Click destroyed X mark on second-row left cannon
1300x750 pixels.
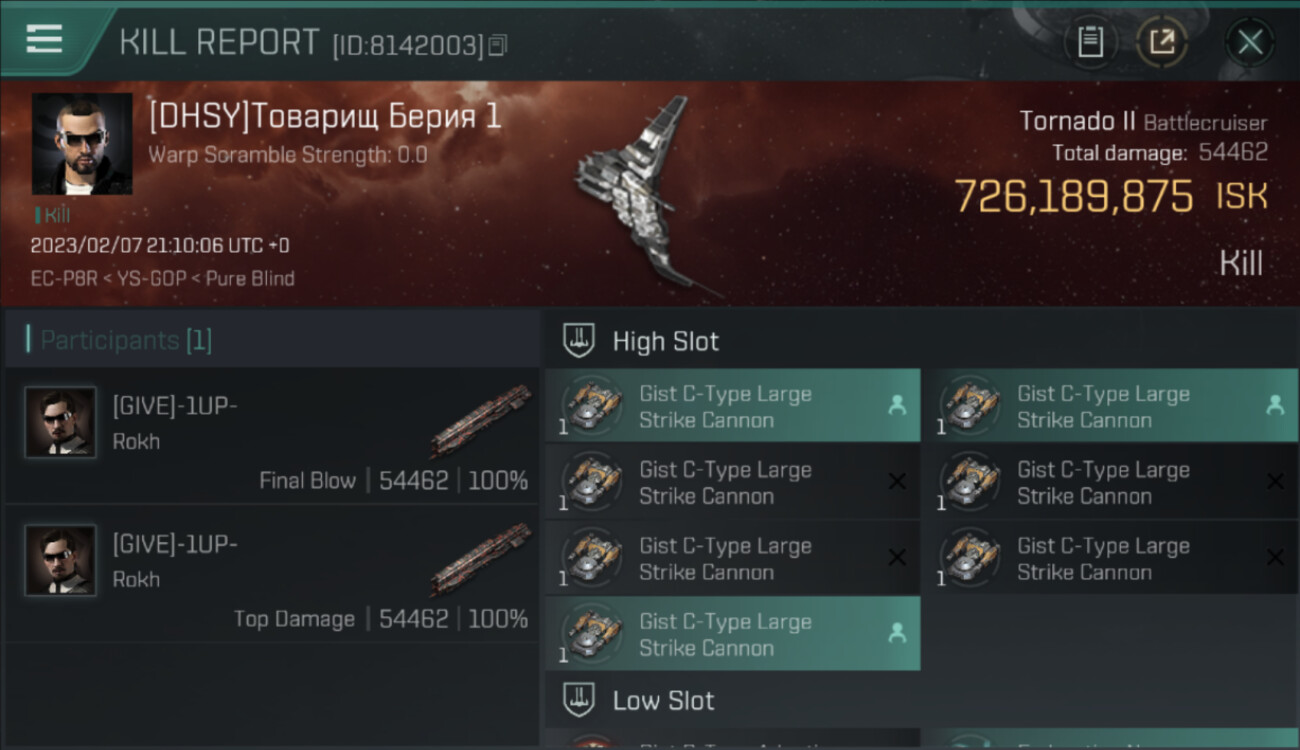(897, 482)
